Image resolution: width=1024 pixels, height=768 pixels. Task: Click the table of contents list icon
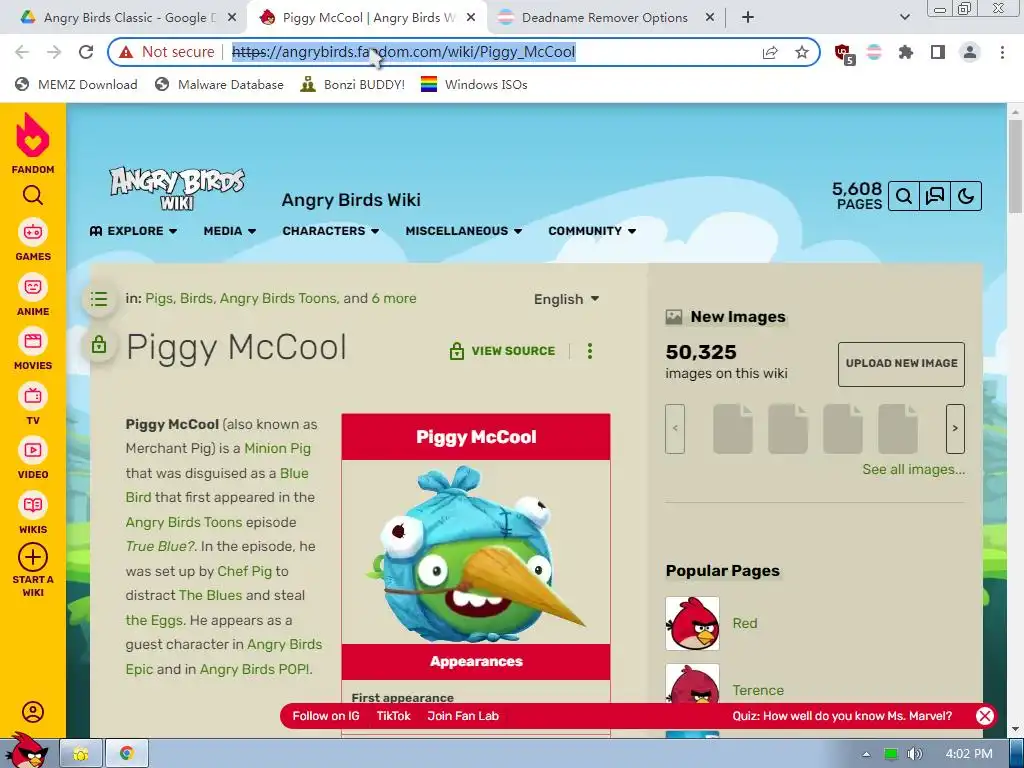click(x=99, y=299)
